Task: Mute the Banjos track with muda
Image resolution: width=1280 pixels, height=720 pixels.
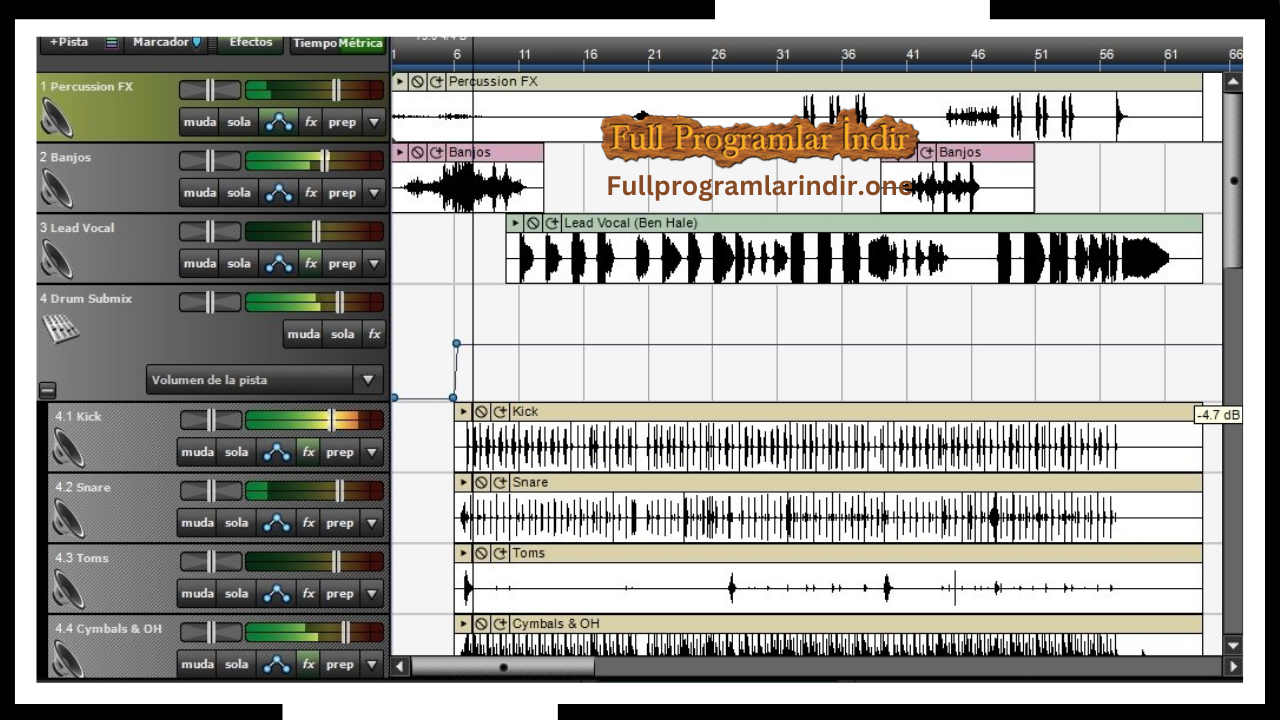Action: point(200,192)
